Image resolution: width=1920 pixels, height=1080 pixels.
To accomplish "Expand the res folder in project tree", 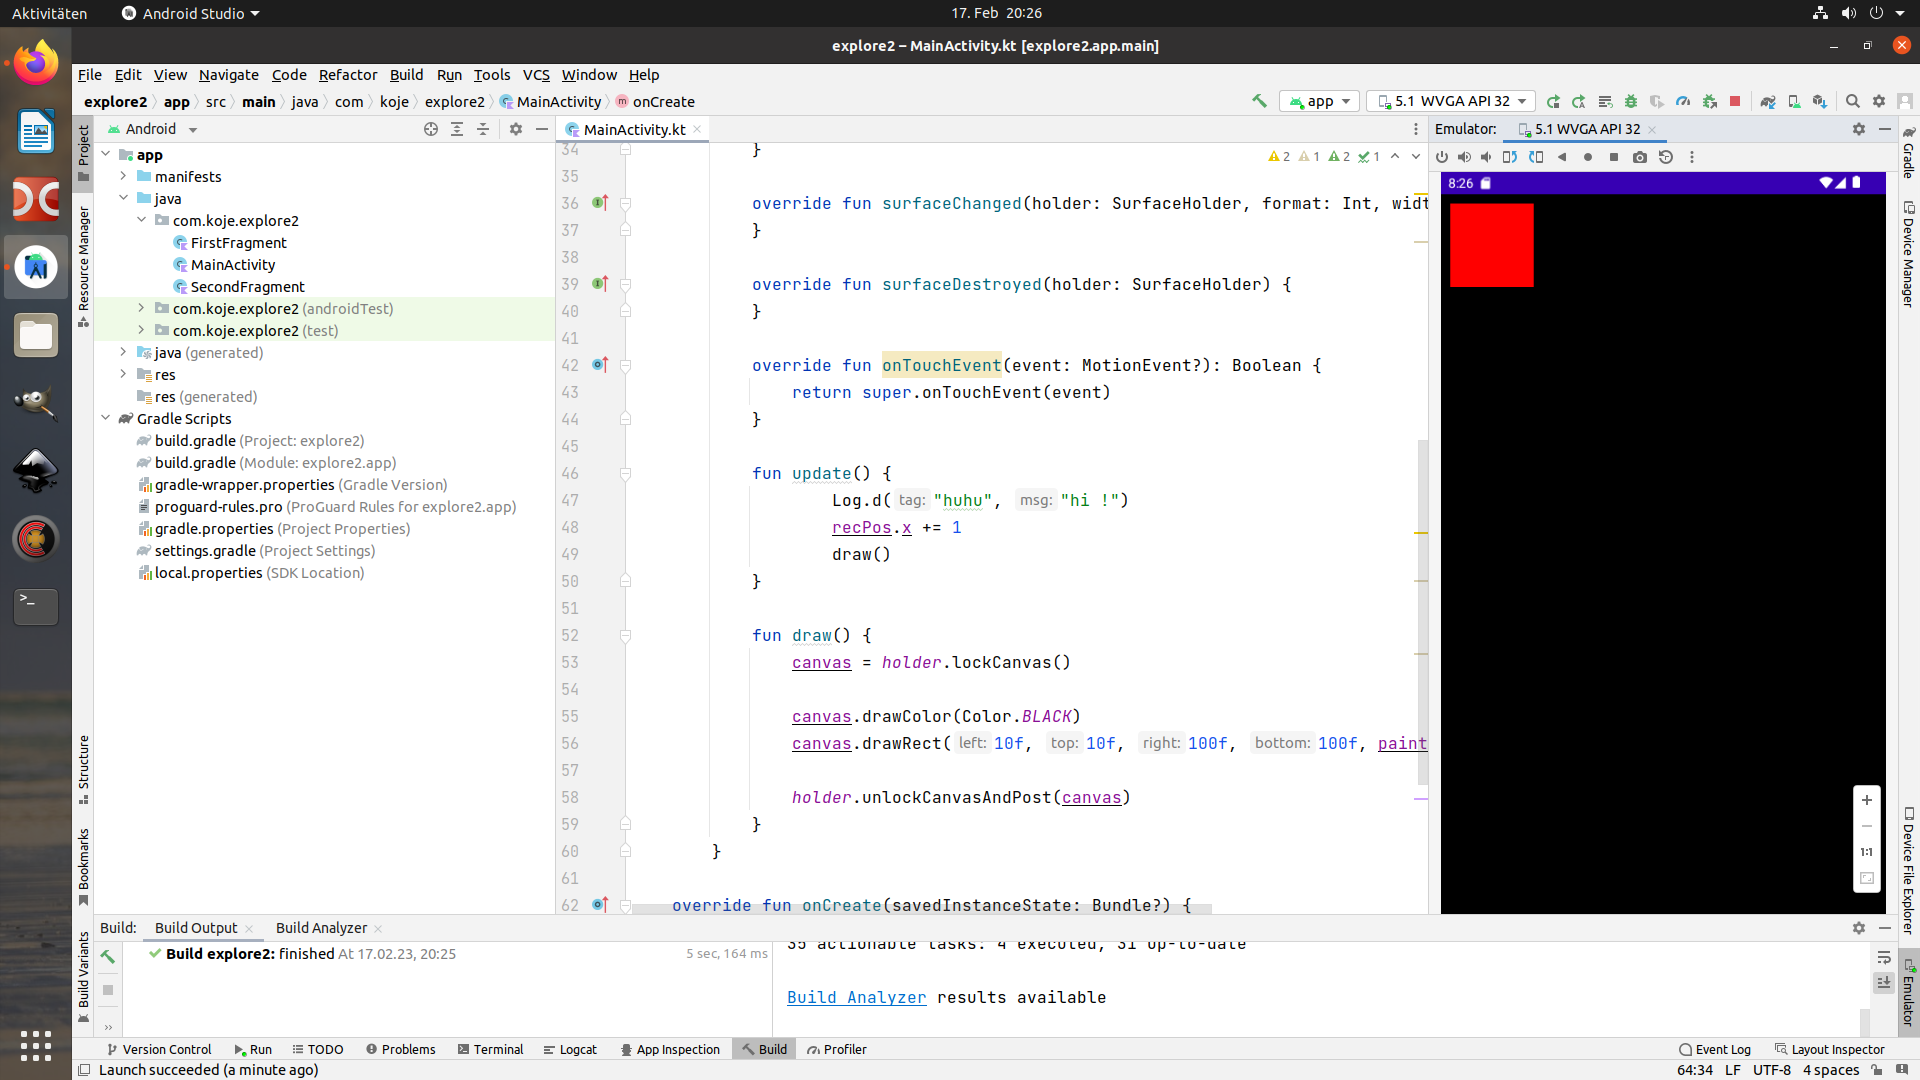I will point(123,375).
